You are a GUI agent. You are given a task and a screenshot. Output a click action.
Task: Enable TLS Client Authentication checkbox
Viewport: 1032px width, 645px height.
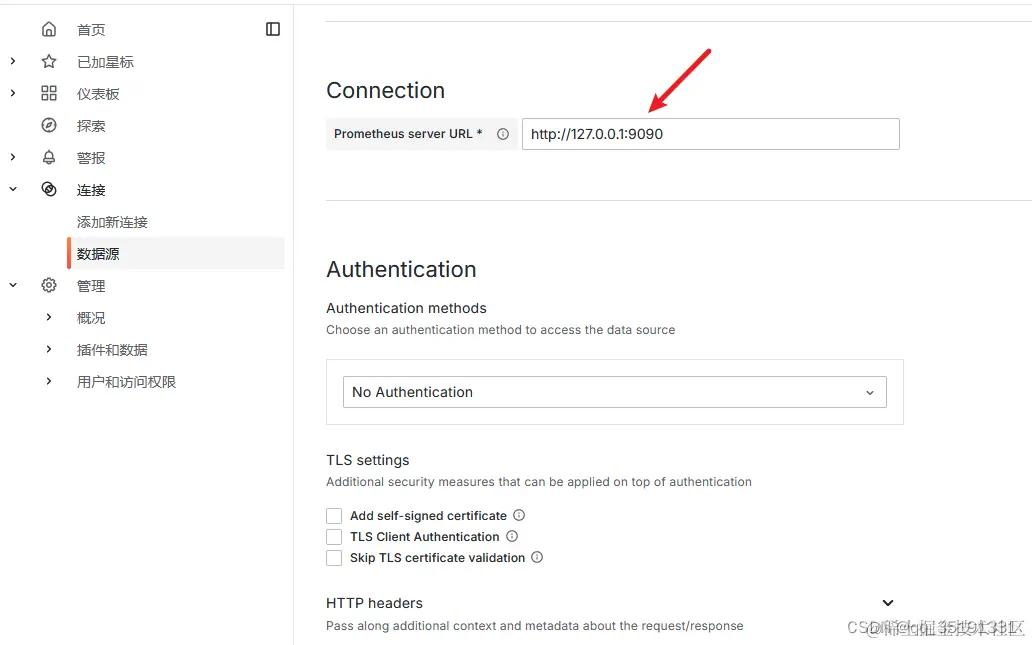tap(334, 536)
